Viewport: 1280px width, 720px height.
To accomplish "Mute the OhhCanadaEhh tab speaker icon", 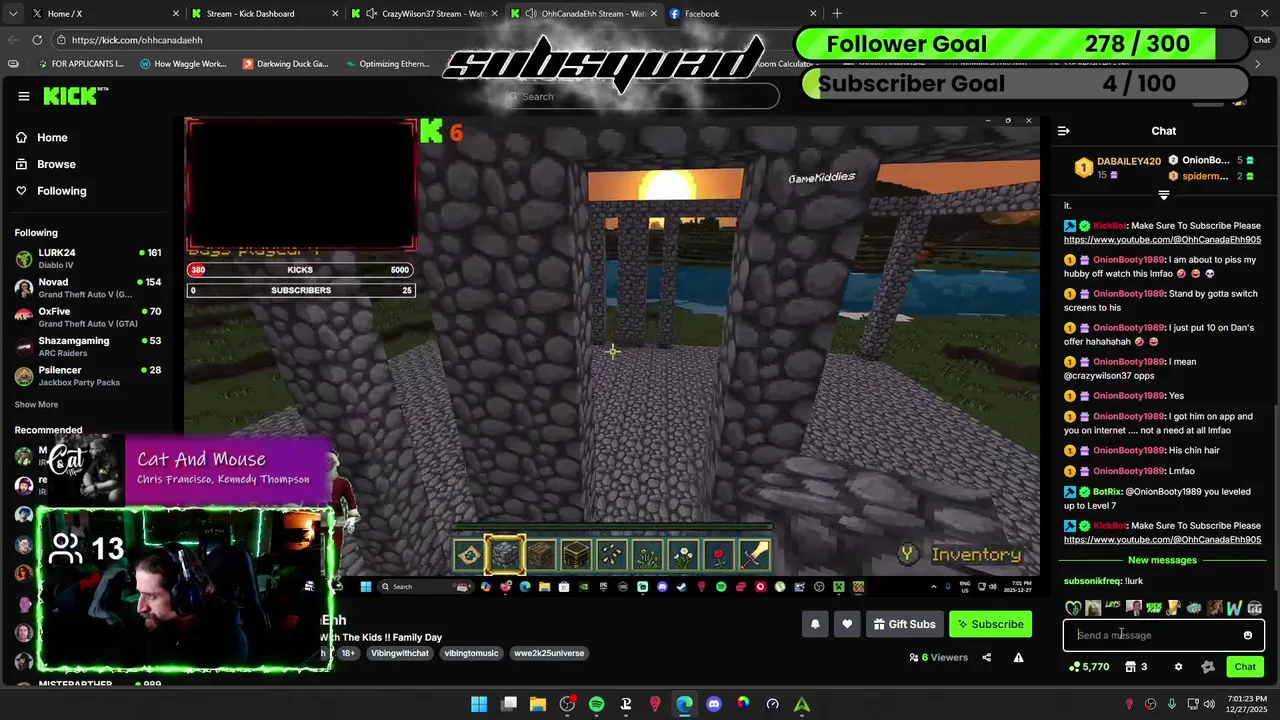I will 531,14.
